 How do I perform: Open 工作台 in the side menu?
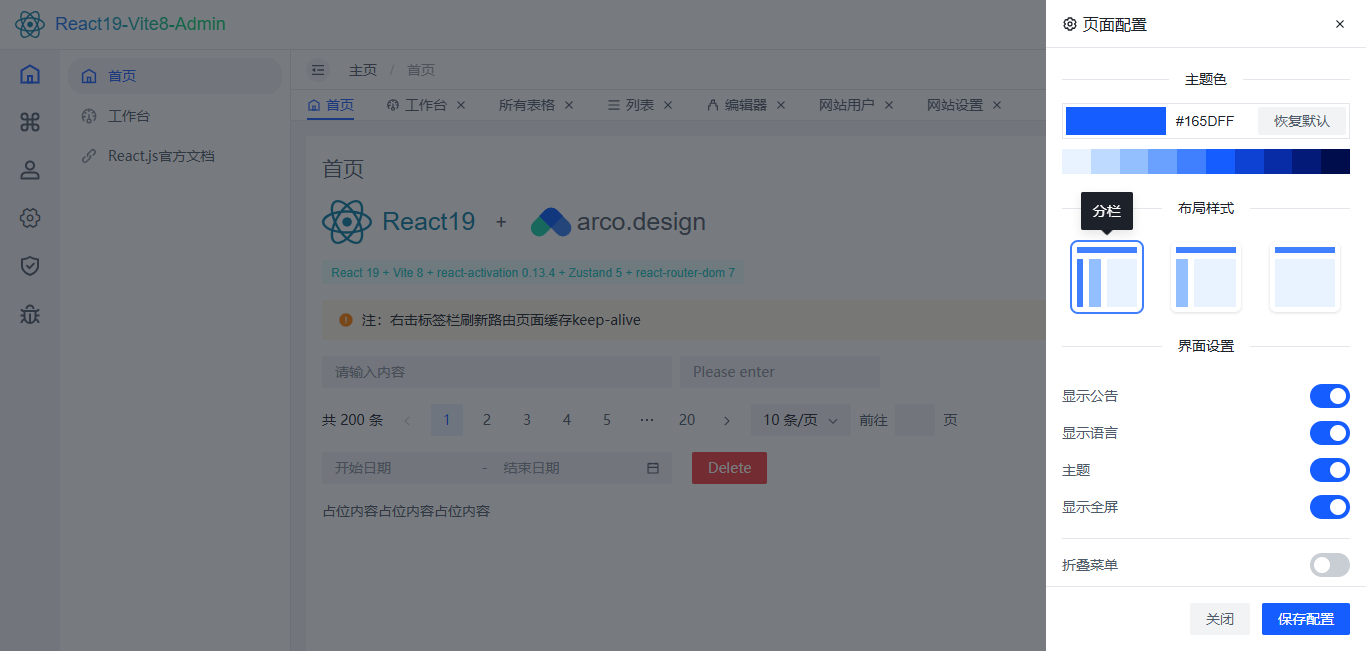tap(175, 116)
